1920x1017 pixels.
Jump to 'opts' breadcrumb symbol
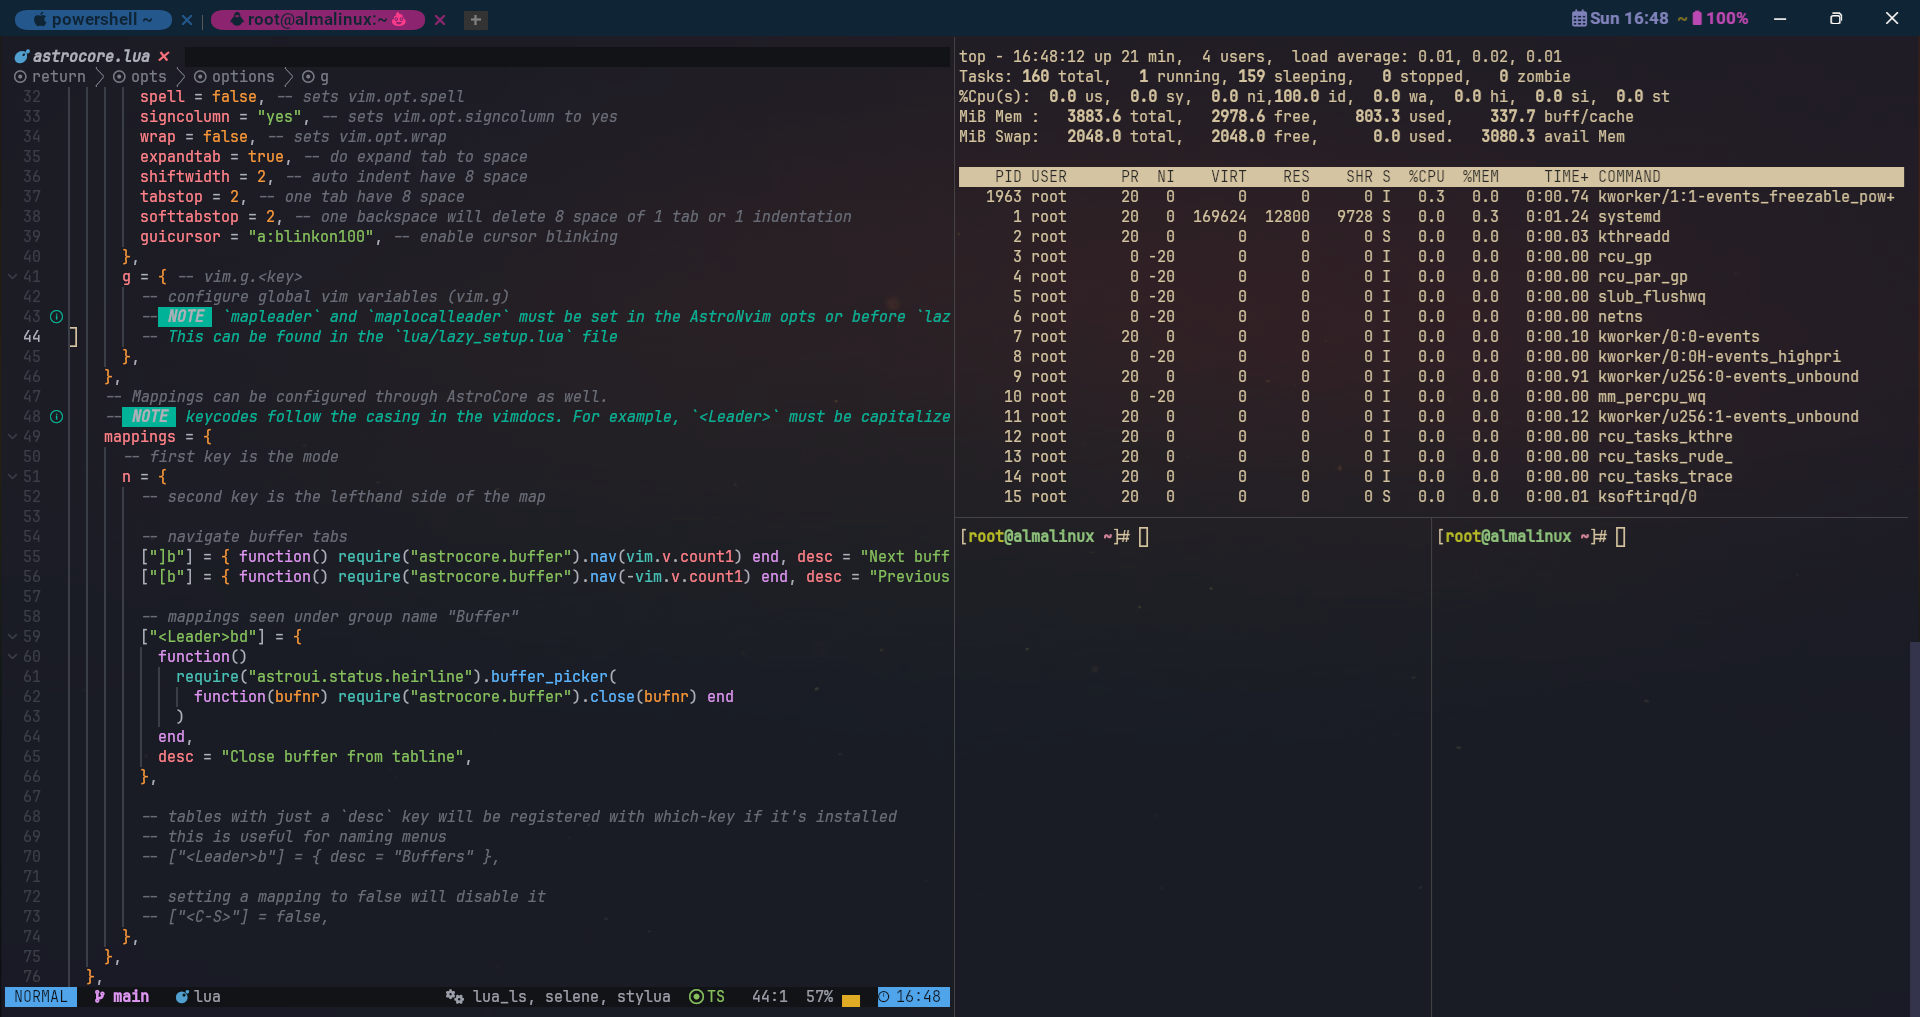click(140, 76)
